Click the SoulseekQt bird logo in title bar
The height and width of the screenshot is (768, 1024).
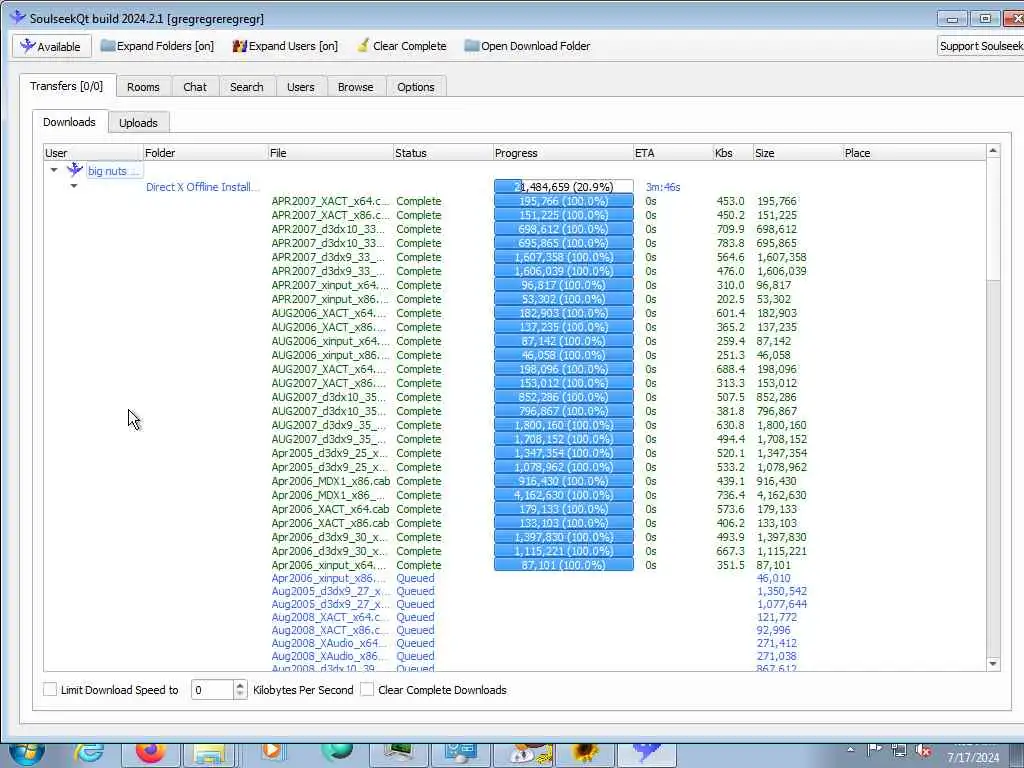point(18,18)
